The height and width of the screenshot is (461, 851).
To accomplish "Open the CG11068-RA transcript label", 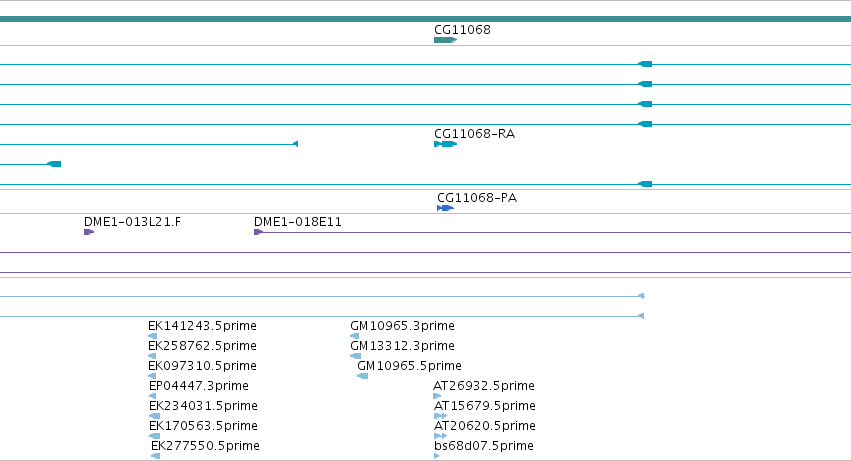I will [474, 134].
